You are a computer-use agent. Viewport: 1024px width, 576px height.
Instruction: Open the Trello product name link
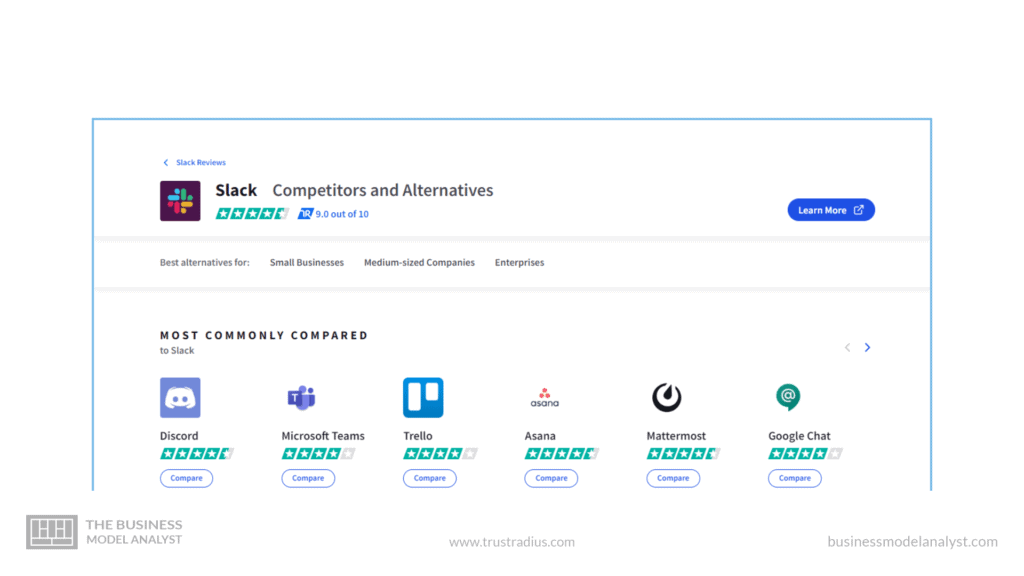tap(418, 436)
